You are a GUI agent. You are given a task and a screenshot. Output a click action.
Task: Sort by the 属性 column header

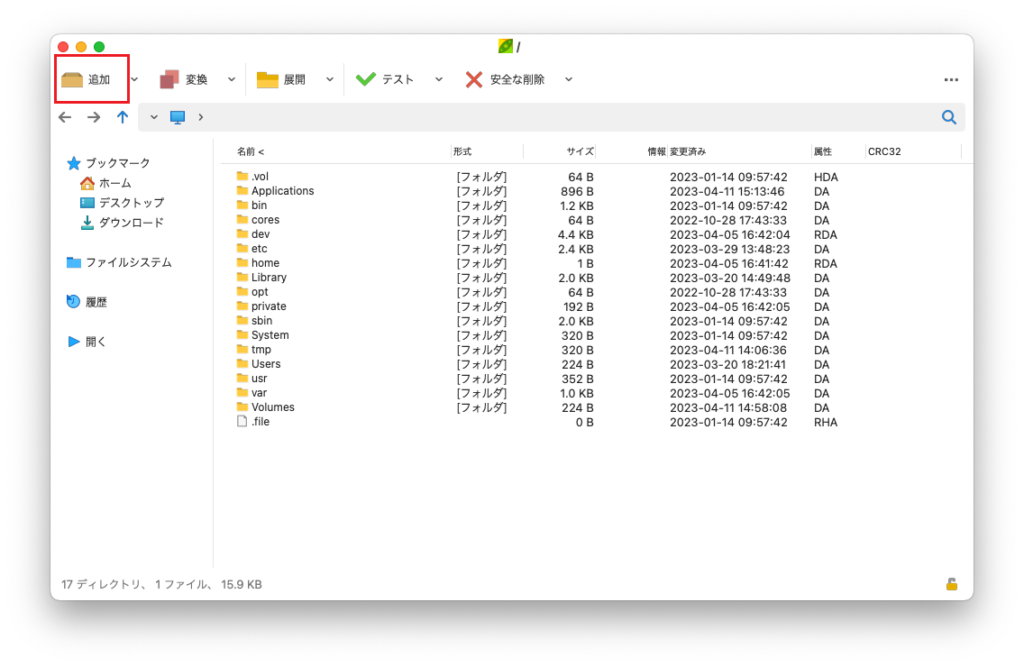click(x=823, y=152)
